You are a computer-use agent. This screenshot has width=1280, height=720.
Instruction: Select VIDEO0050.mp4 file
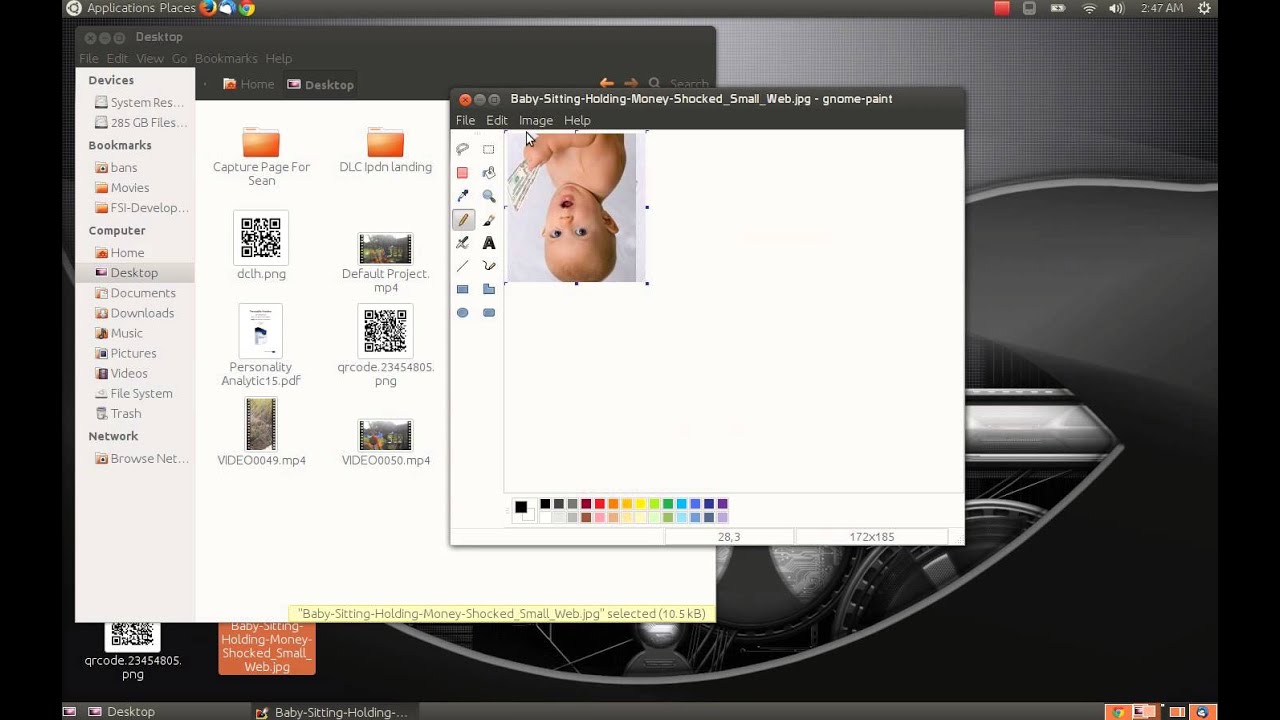[385, 442]
